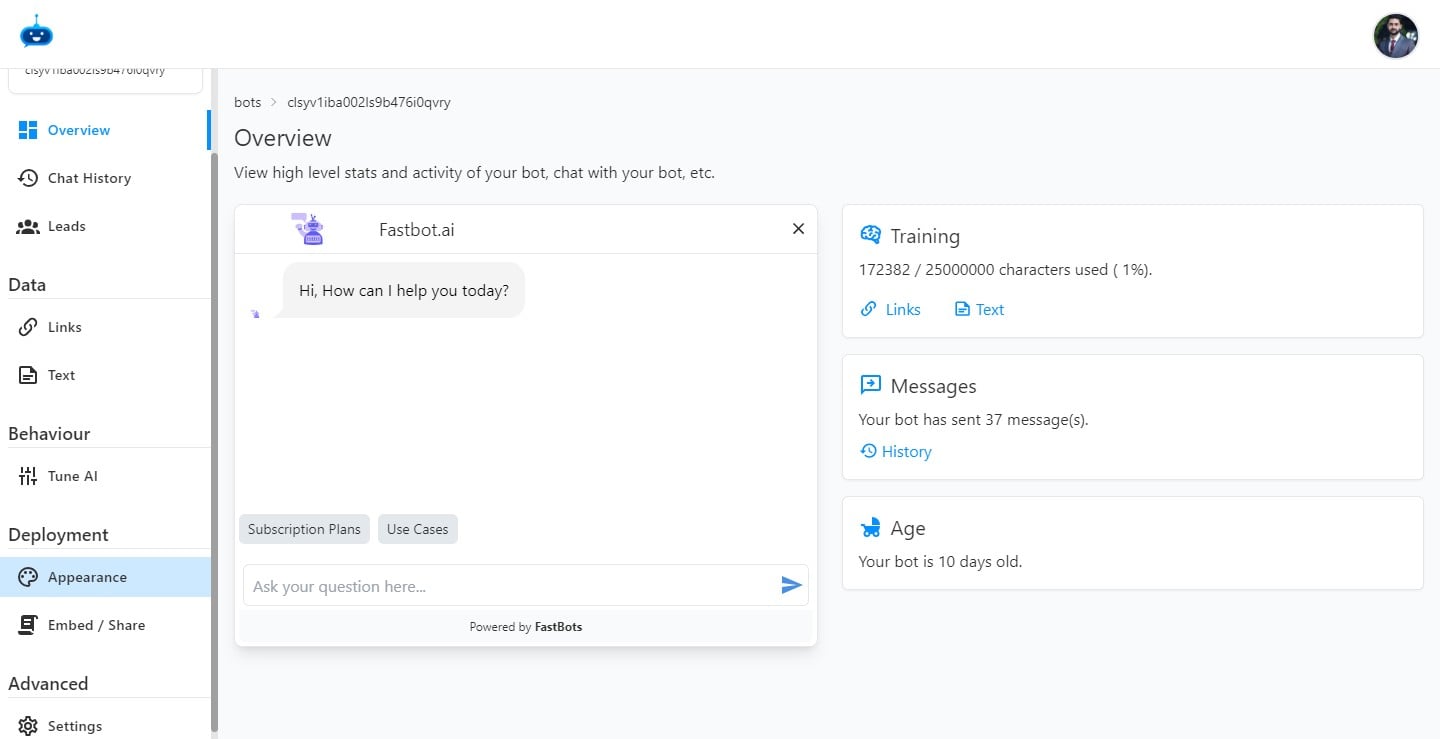
Task: Click the Chat History clock icon
Action: (x=28, y=178)
